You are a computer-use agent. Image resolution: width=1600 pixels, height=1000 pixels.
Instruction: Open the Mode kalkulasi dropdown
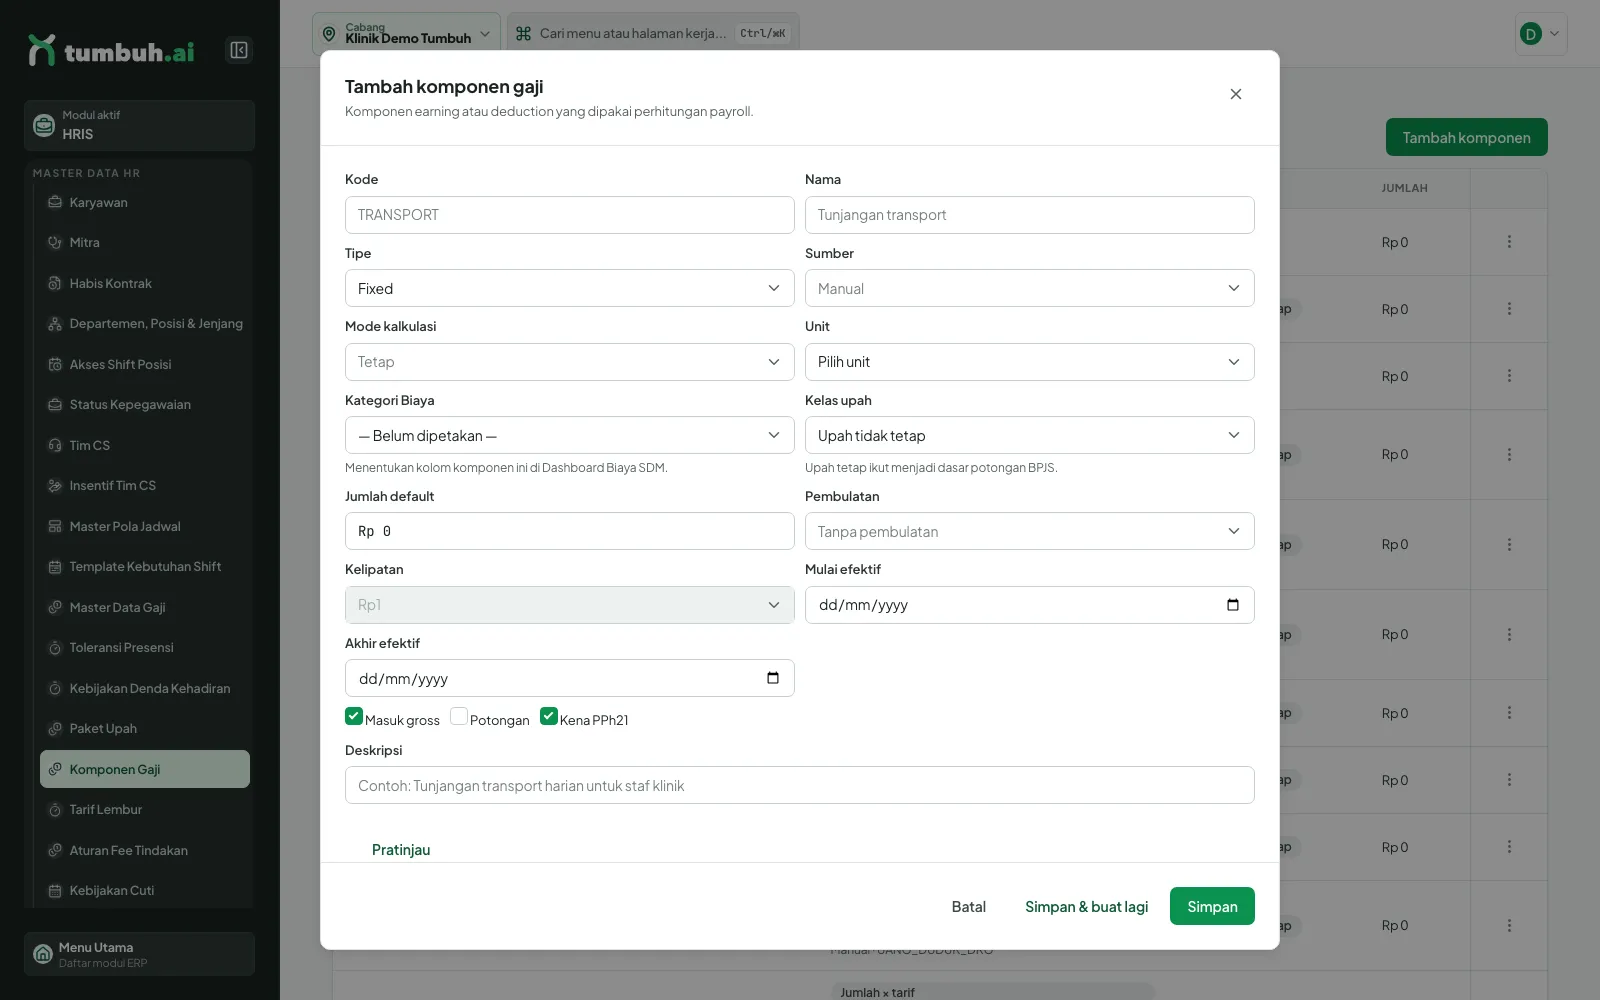coord(570,362)
